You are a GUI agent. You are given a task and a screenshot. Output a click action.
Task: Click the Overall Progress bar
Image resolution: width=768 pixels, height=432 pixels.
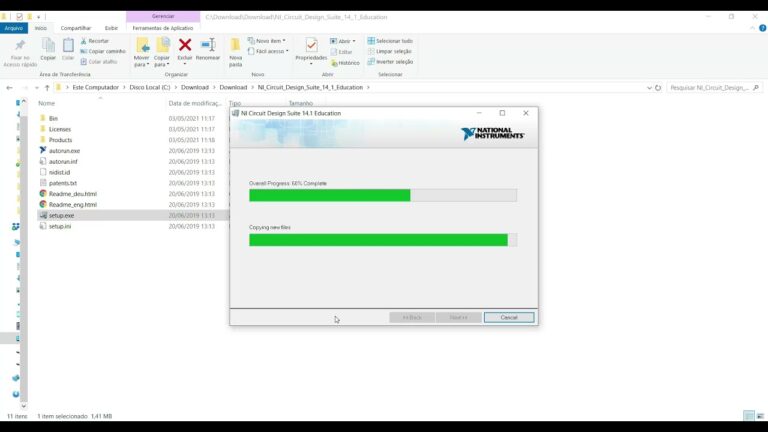tap(383, 195)
